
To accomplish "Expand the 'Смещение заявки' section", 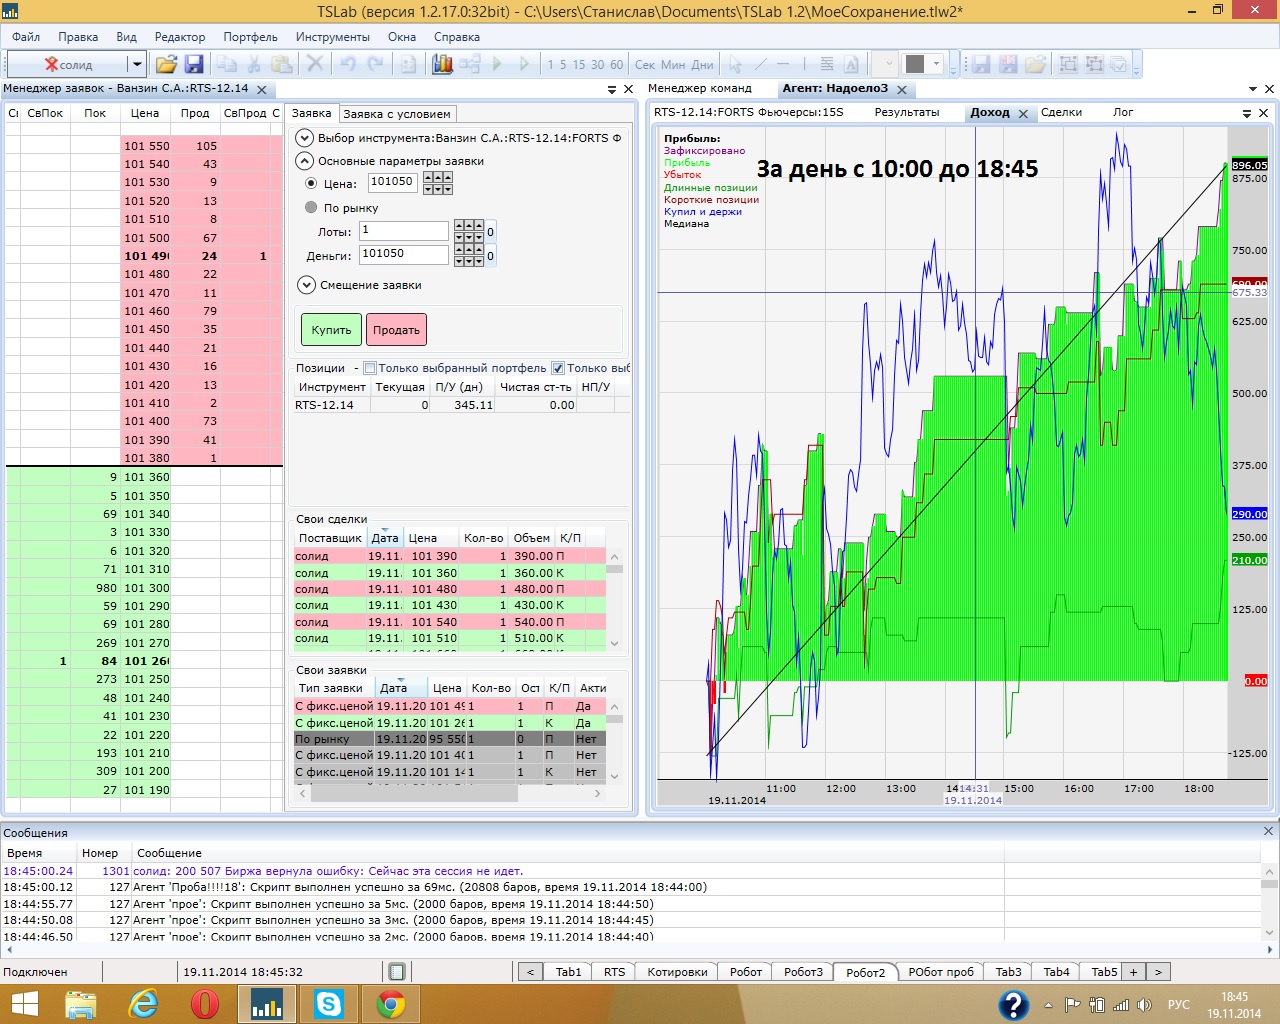I will tap(306, 285).
